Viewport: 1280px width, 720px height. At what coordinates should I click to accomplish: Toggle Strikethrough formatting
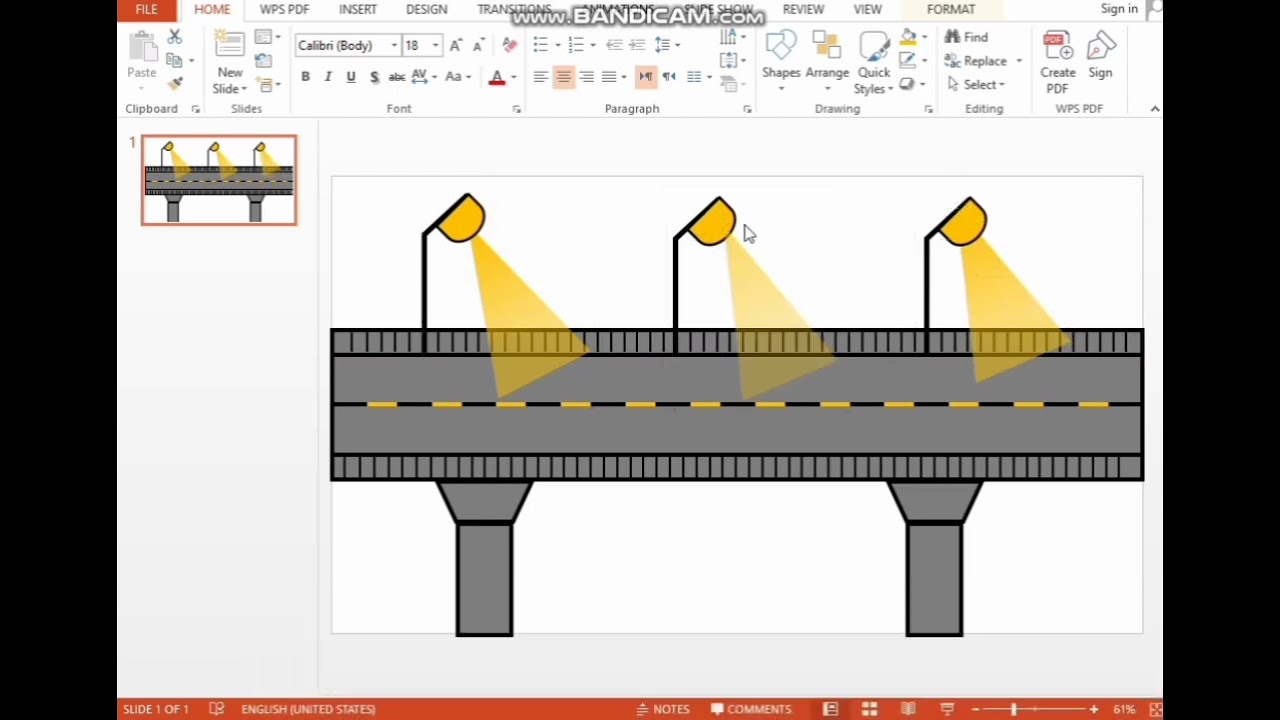pyautogui.click(x=397, y=77)
